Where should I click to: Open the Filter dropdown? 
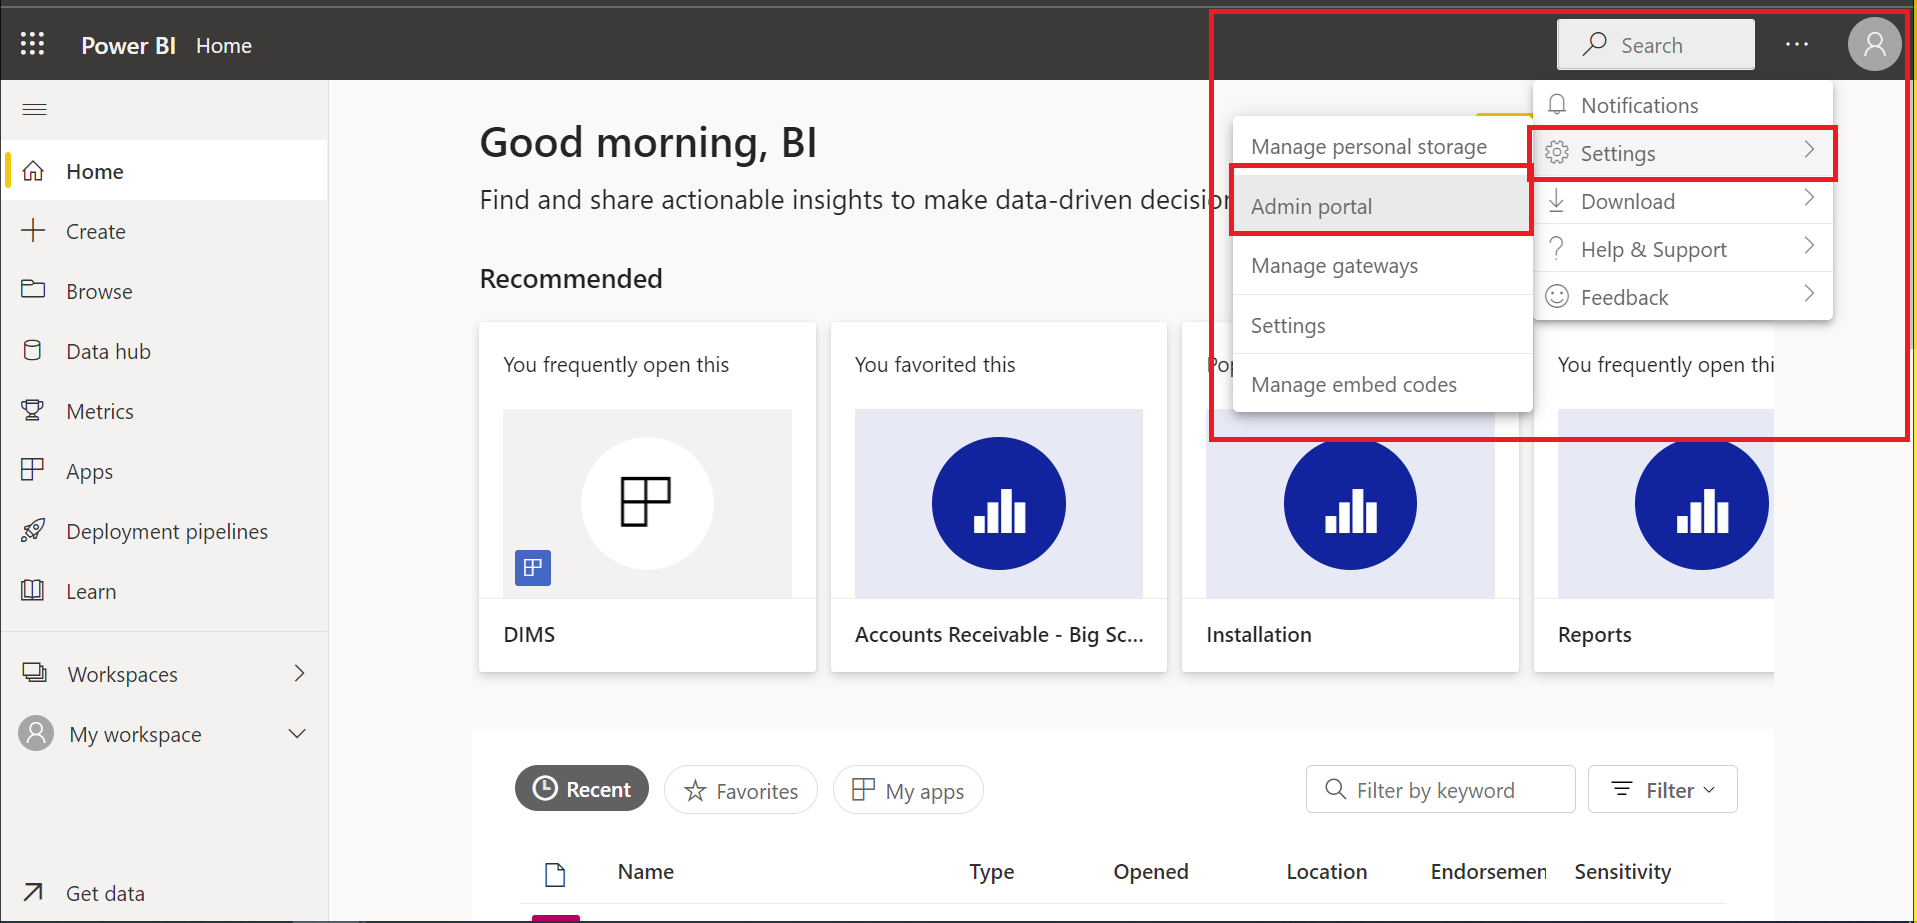(x=1662, y=790)
